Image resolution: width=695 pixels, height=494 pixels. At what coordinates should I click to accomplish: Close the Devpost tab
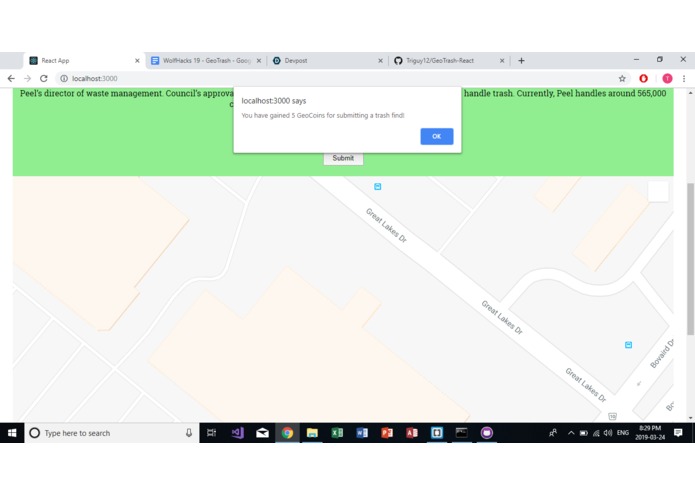pyautogui.click(x=380, y=61)
